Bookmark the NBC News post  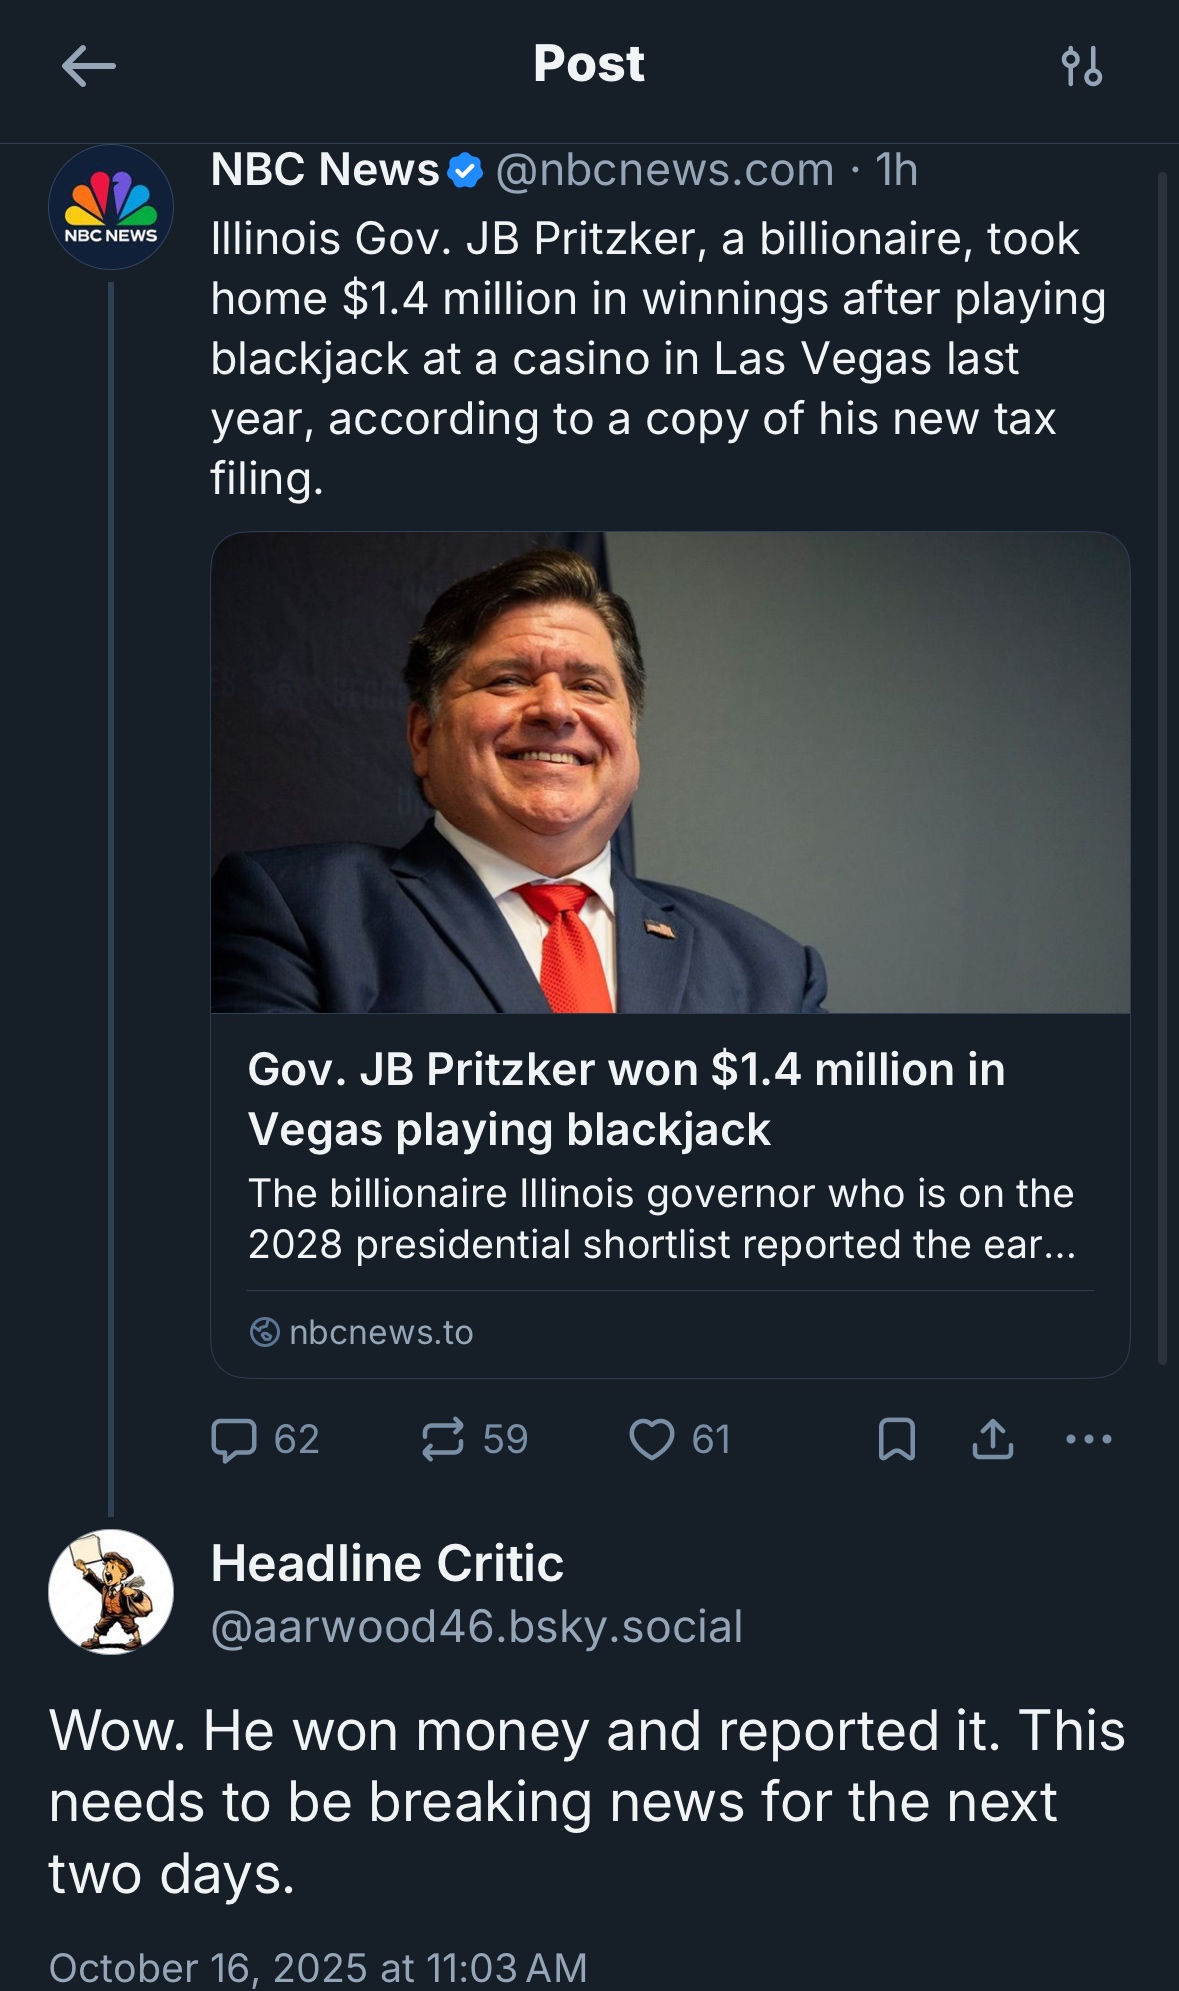(896, 1440)
